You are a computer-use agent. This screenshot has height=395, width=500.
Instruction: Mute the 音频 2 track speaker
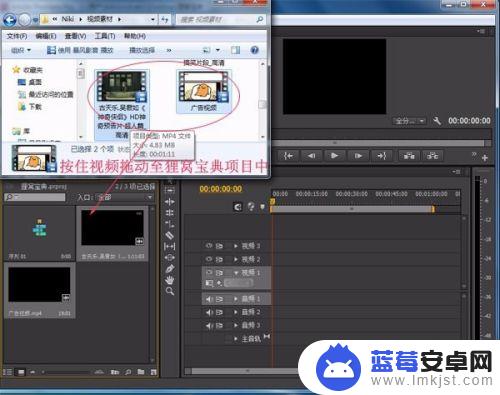[x=209, y=312]
